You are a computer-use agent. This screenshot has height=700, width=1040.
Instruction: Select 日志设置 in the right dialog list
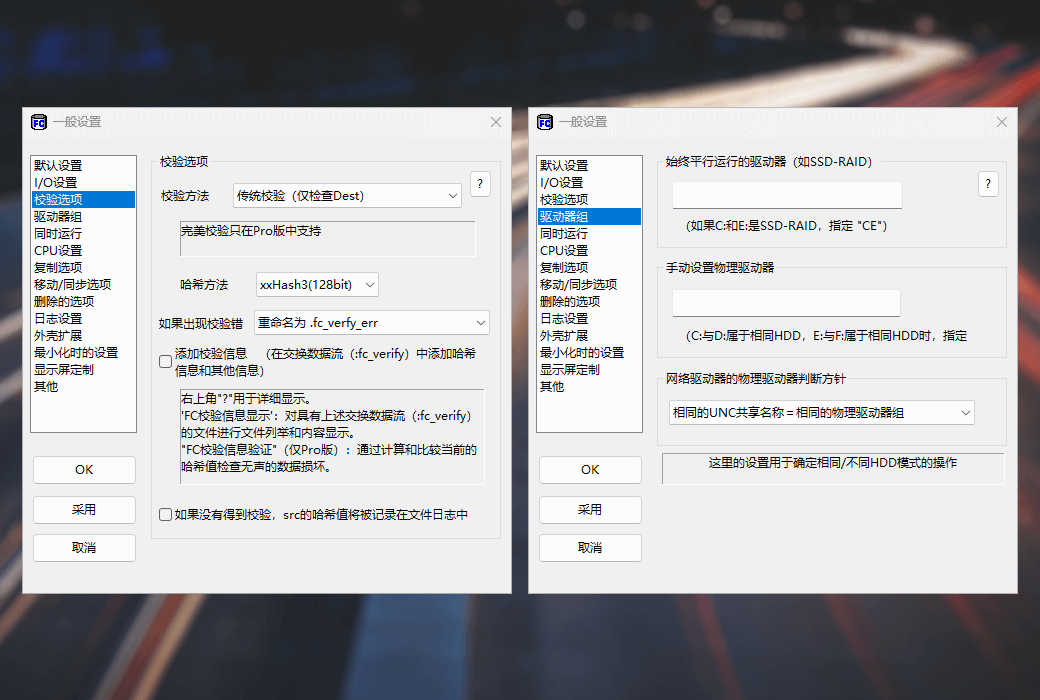[563, 318]
